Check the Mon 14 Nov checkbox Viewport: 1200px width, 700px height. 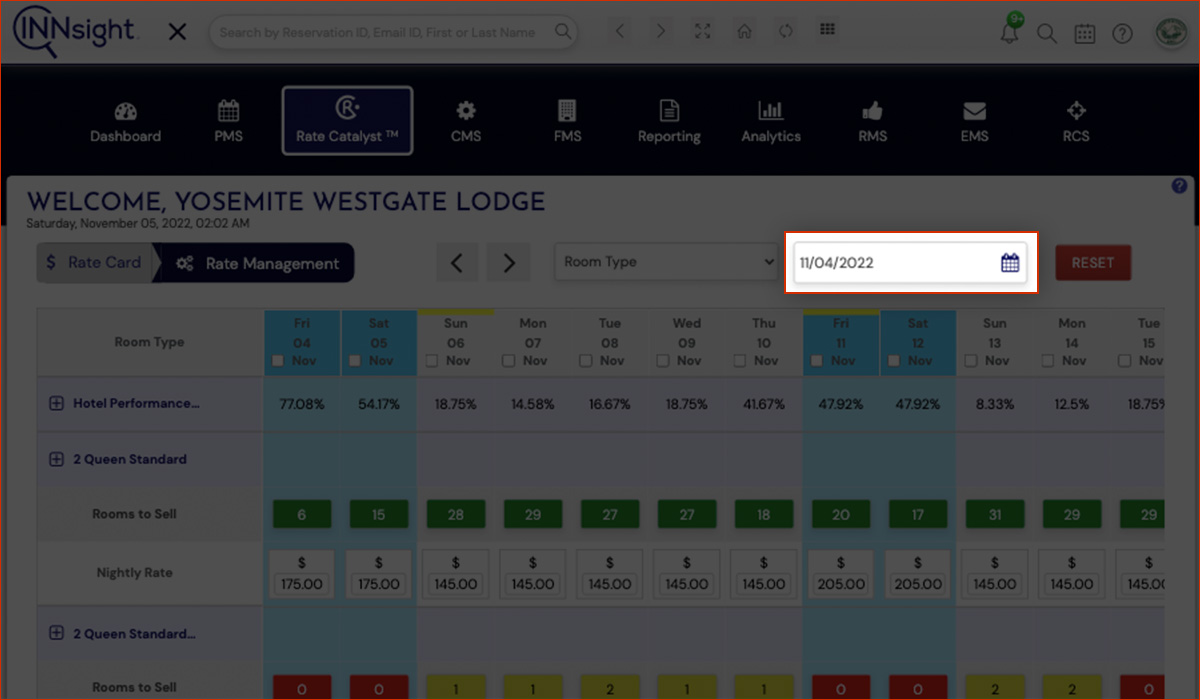pyautogui.click(x=1049, y=361)
